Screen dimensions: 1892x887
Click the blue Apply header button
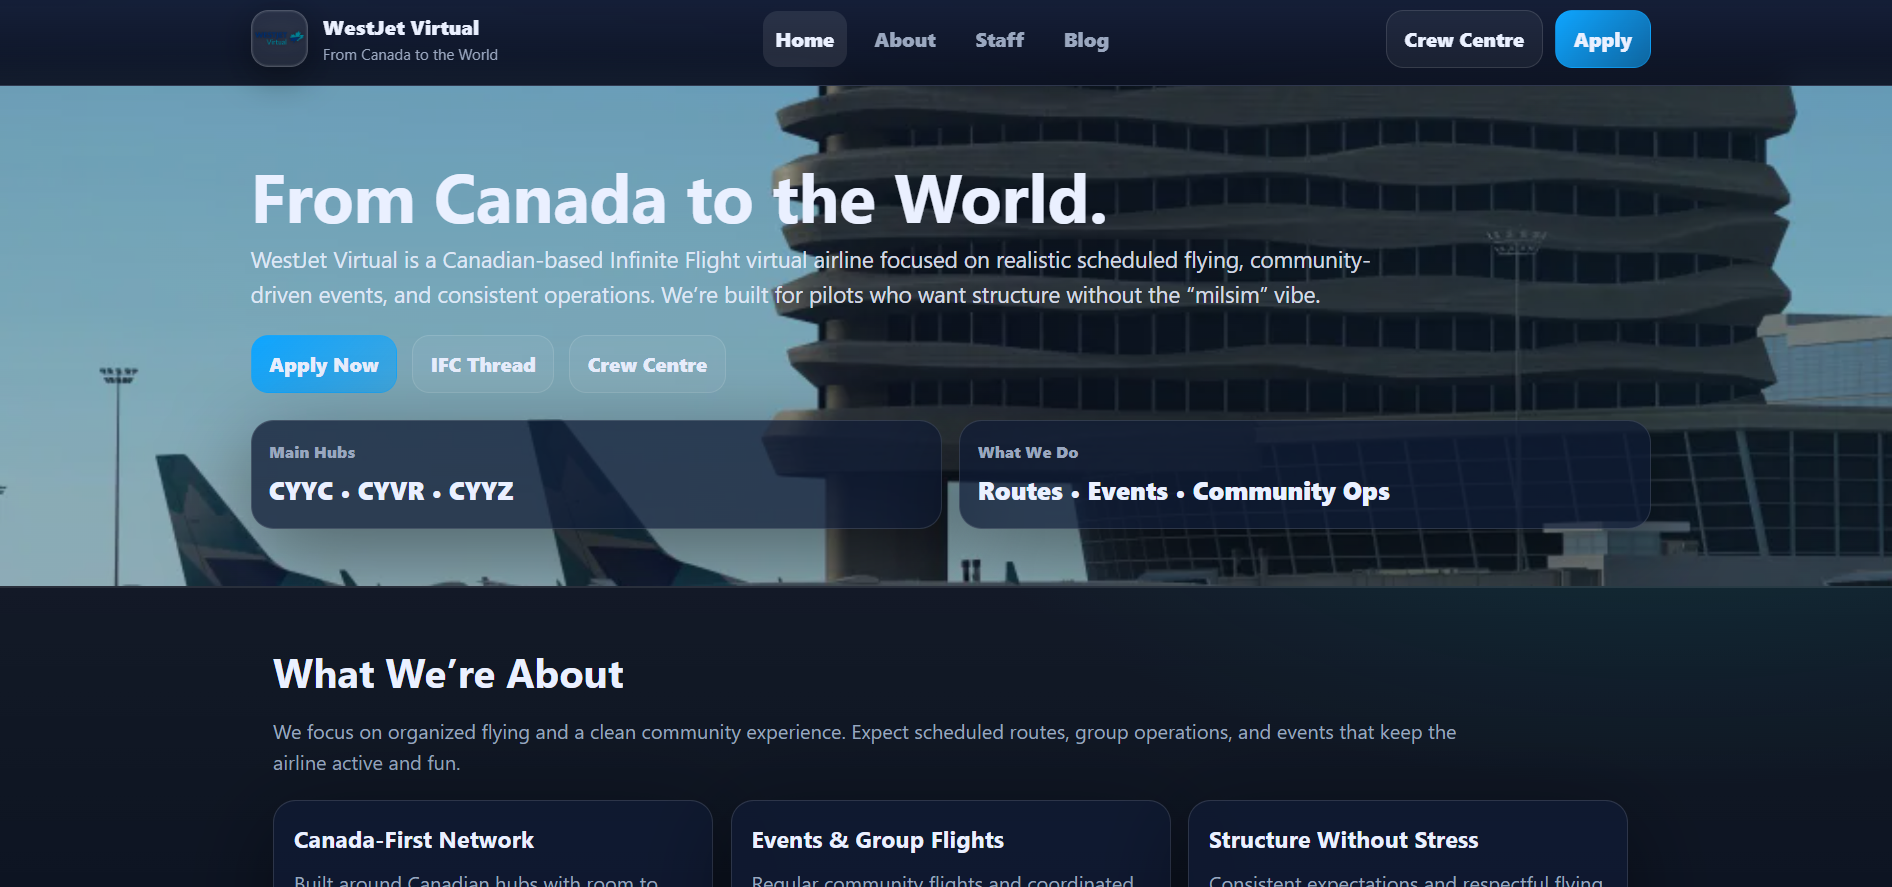pyautogui.click(x=1602, y=40)
